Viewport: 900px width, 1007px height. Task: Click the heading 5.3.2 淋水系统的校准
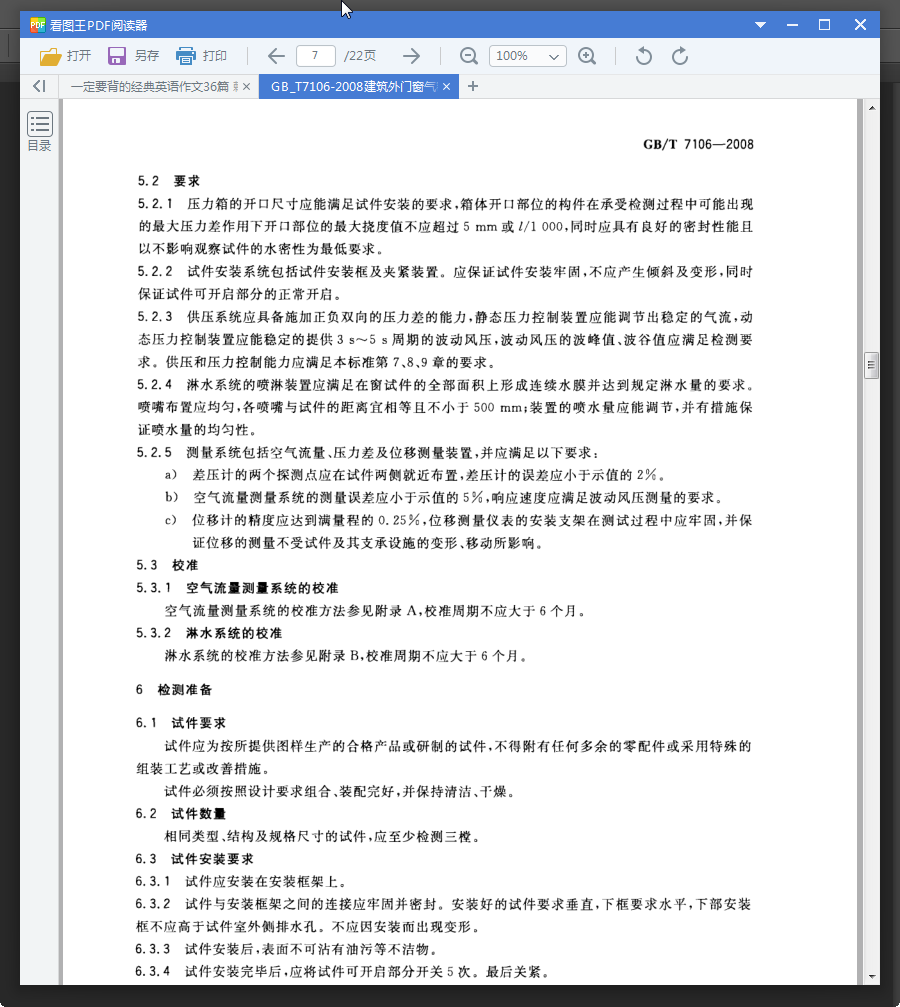[209, 633]
